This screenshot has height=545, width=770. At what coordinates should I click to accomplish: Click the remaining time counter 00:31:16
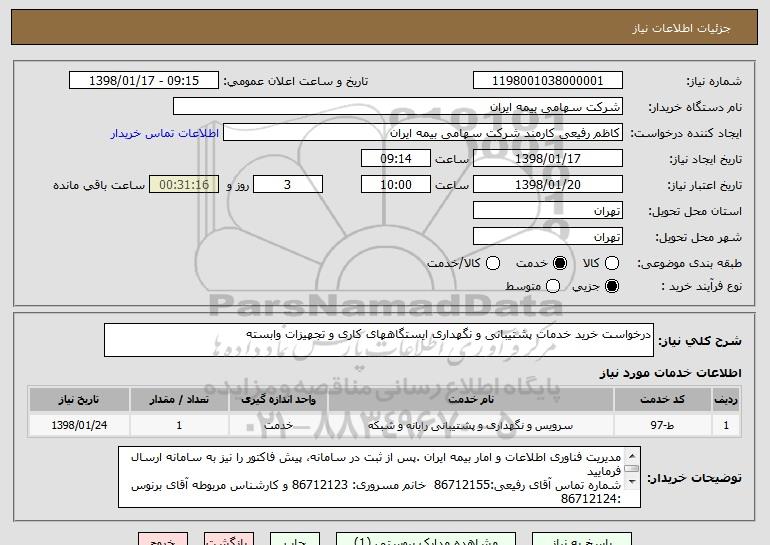pos(184,185)
